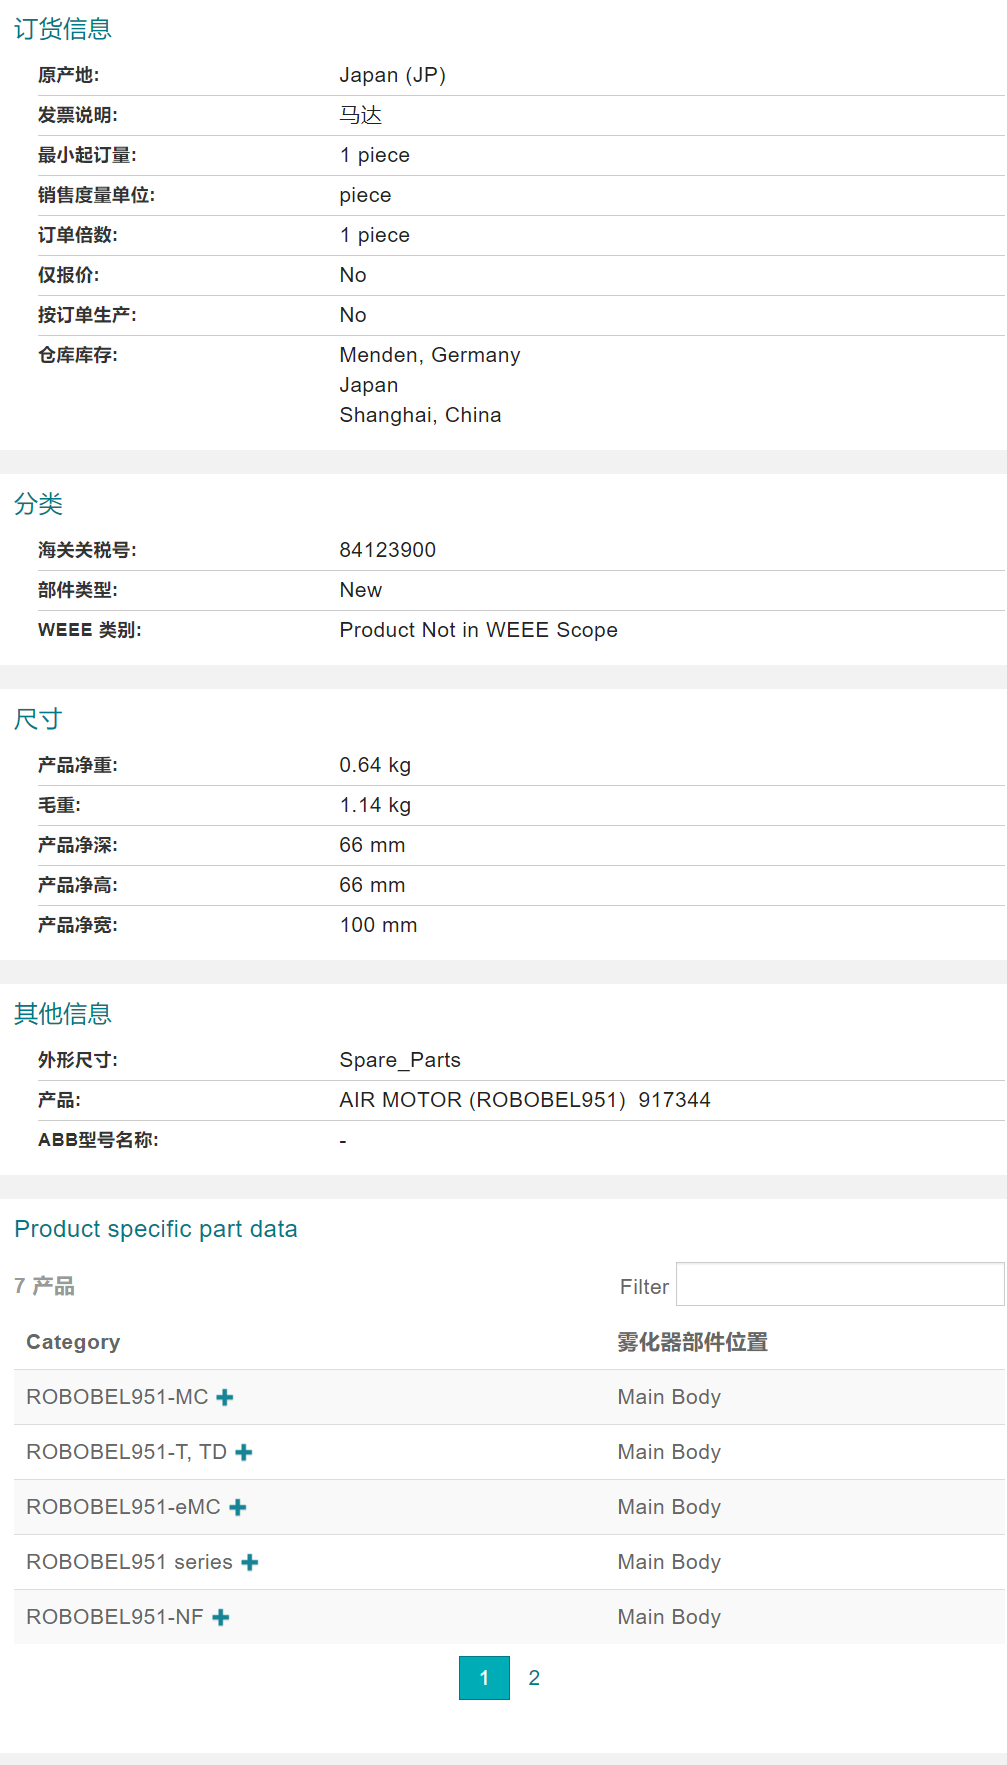Click the 分类 section heading
This screenshot has width=1007, height=1765.
coord(39,504)
